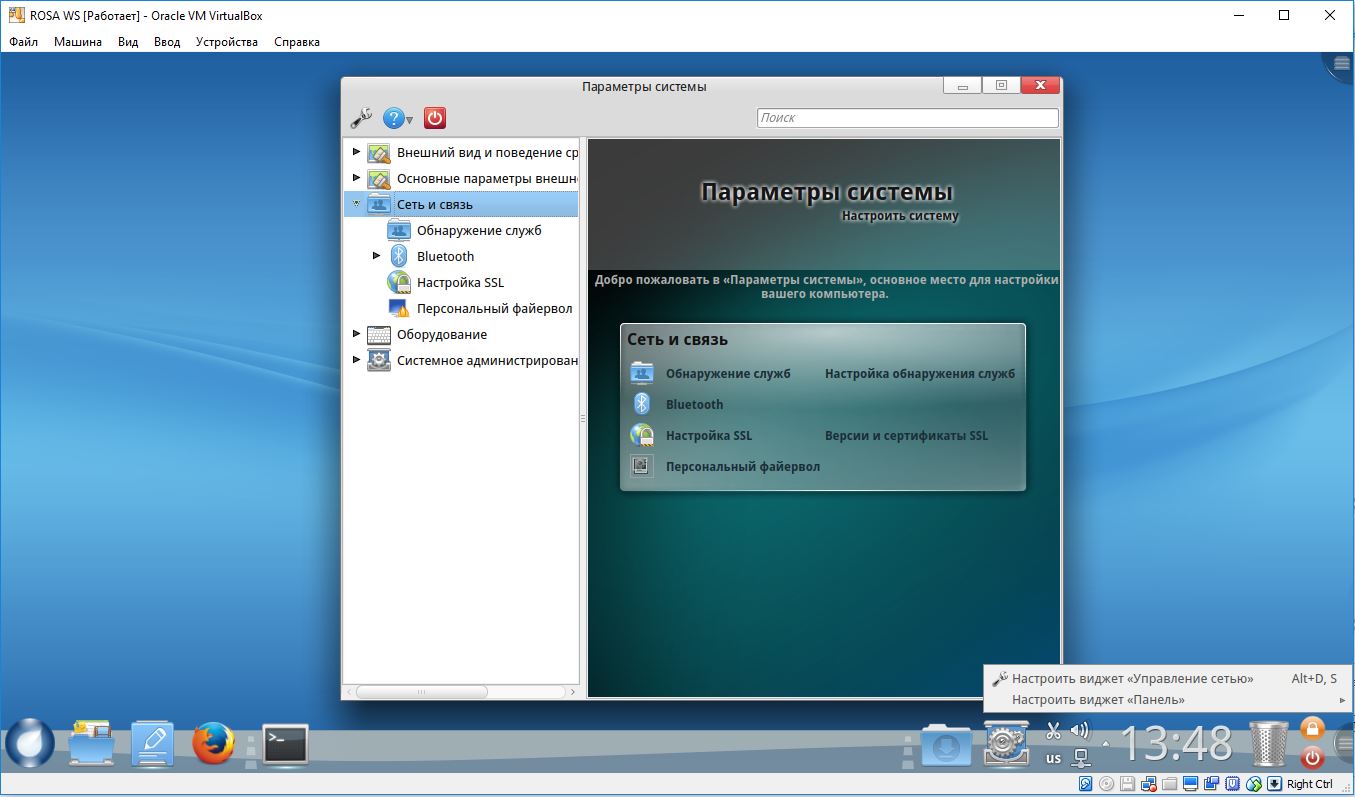
Task: Click the sidebar horizontal scrollbar handle
Action: click(x=422, y=691)
